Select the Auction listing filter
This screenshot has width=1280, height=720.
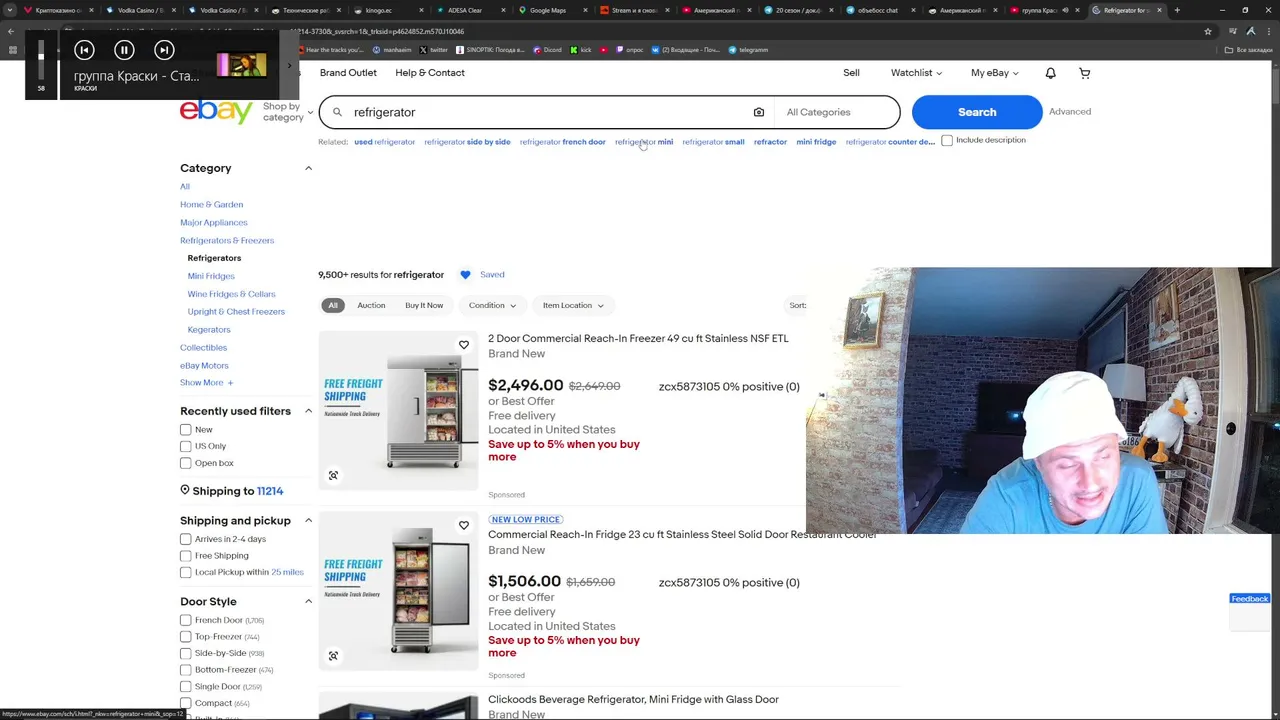point(371,305)
